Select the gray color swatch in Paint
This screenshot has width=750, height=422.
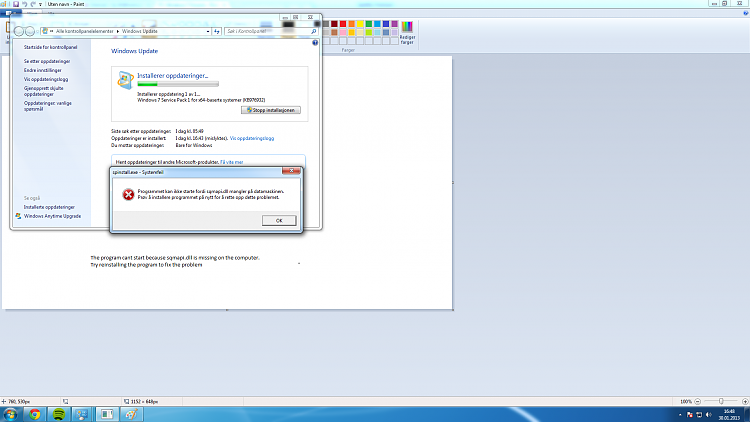pos(326,24)
